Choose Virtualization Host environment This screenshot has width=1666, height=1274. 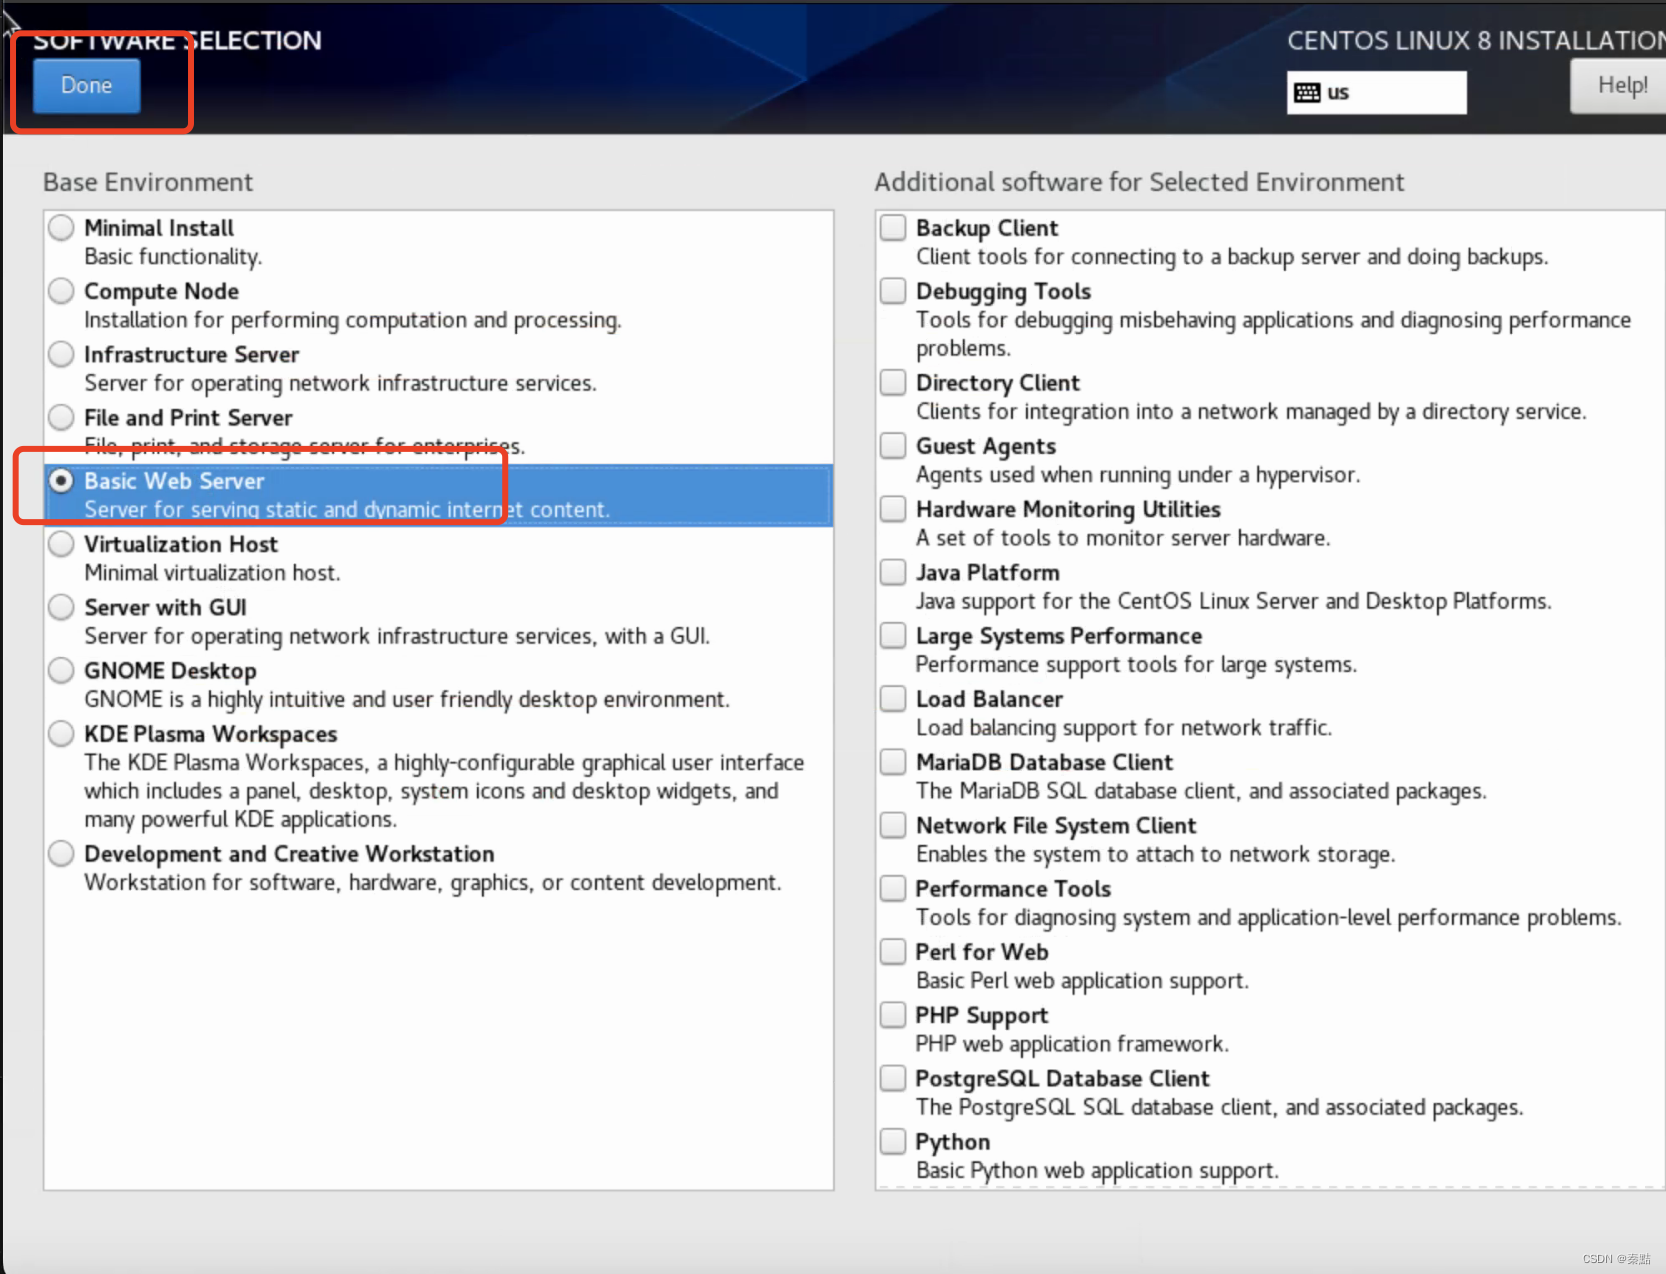pyautogui.click(x=61, y=544)
